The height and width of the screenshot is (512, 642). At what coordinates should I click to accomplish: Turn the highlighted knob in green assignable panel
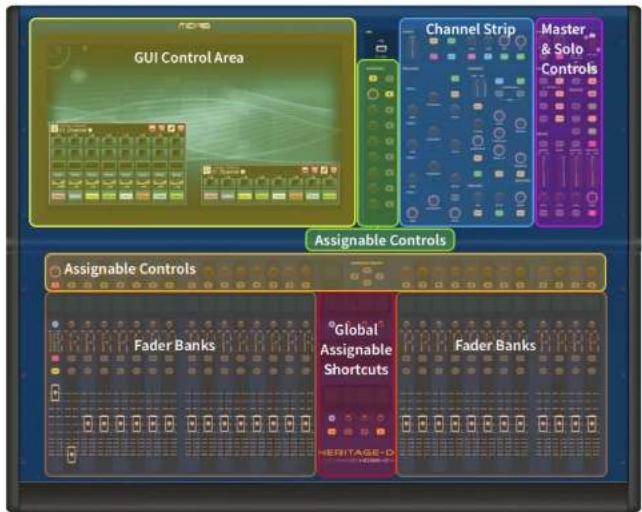click(373, 94)
